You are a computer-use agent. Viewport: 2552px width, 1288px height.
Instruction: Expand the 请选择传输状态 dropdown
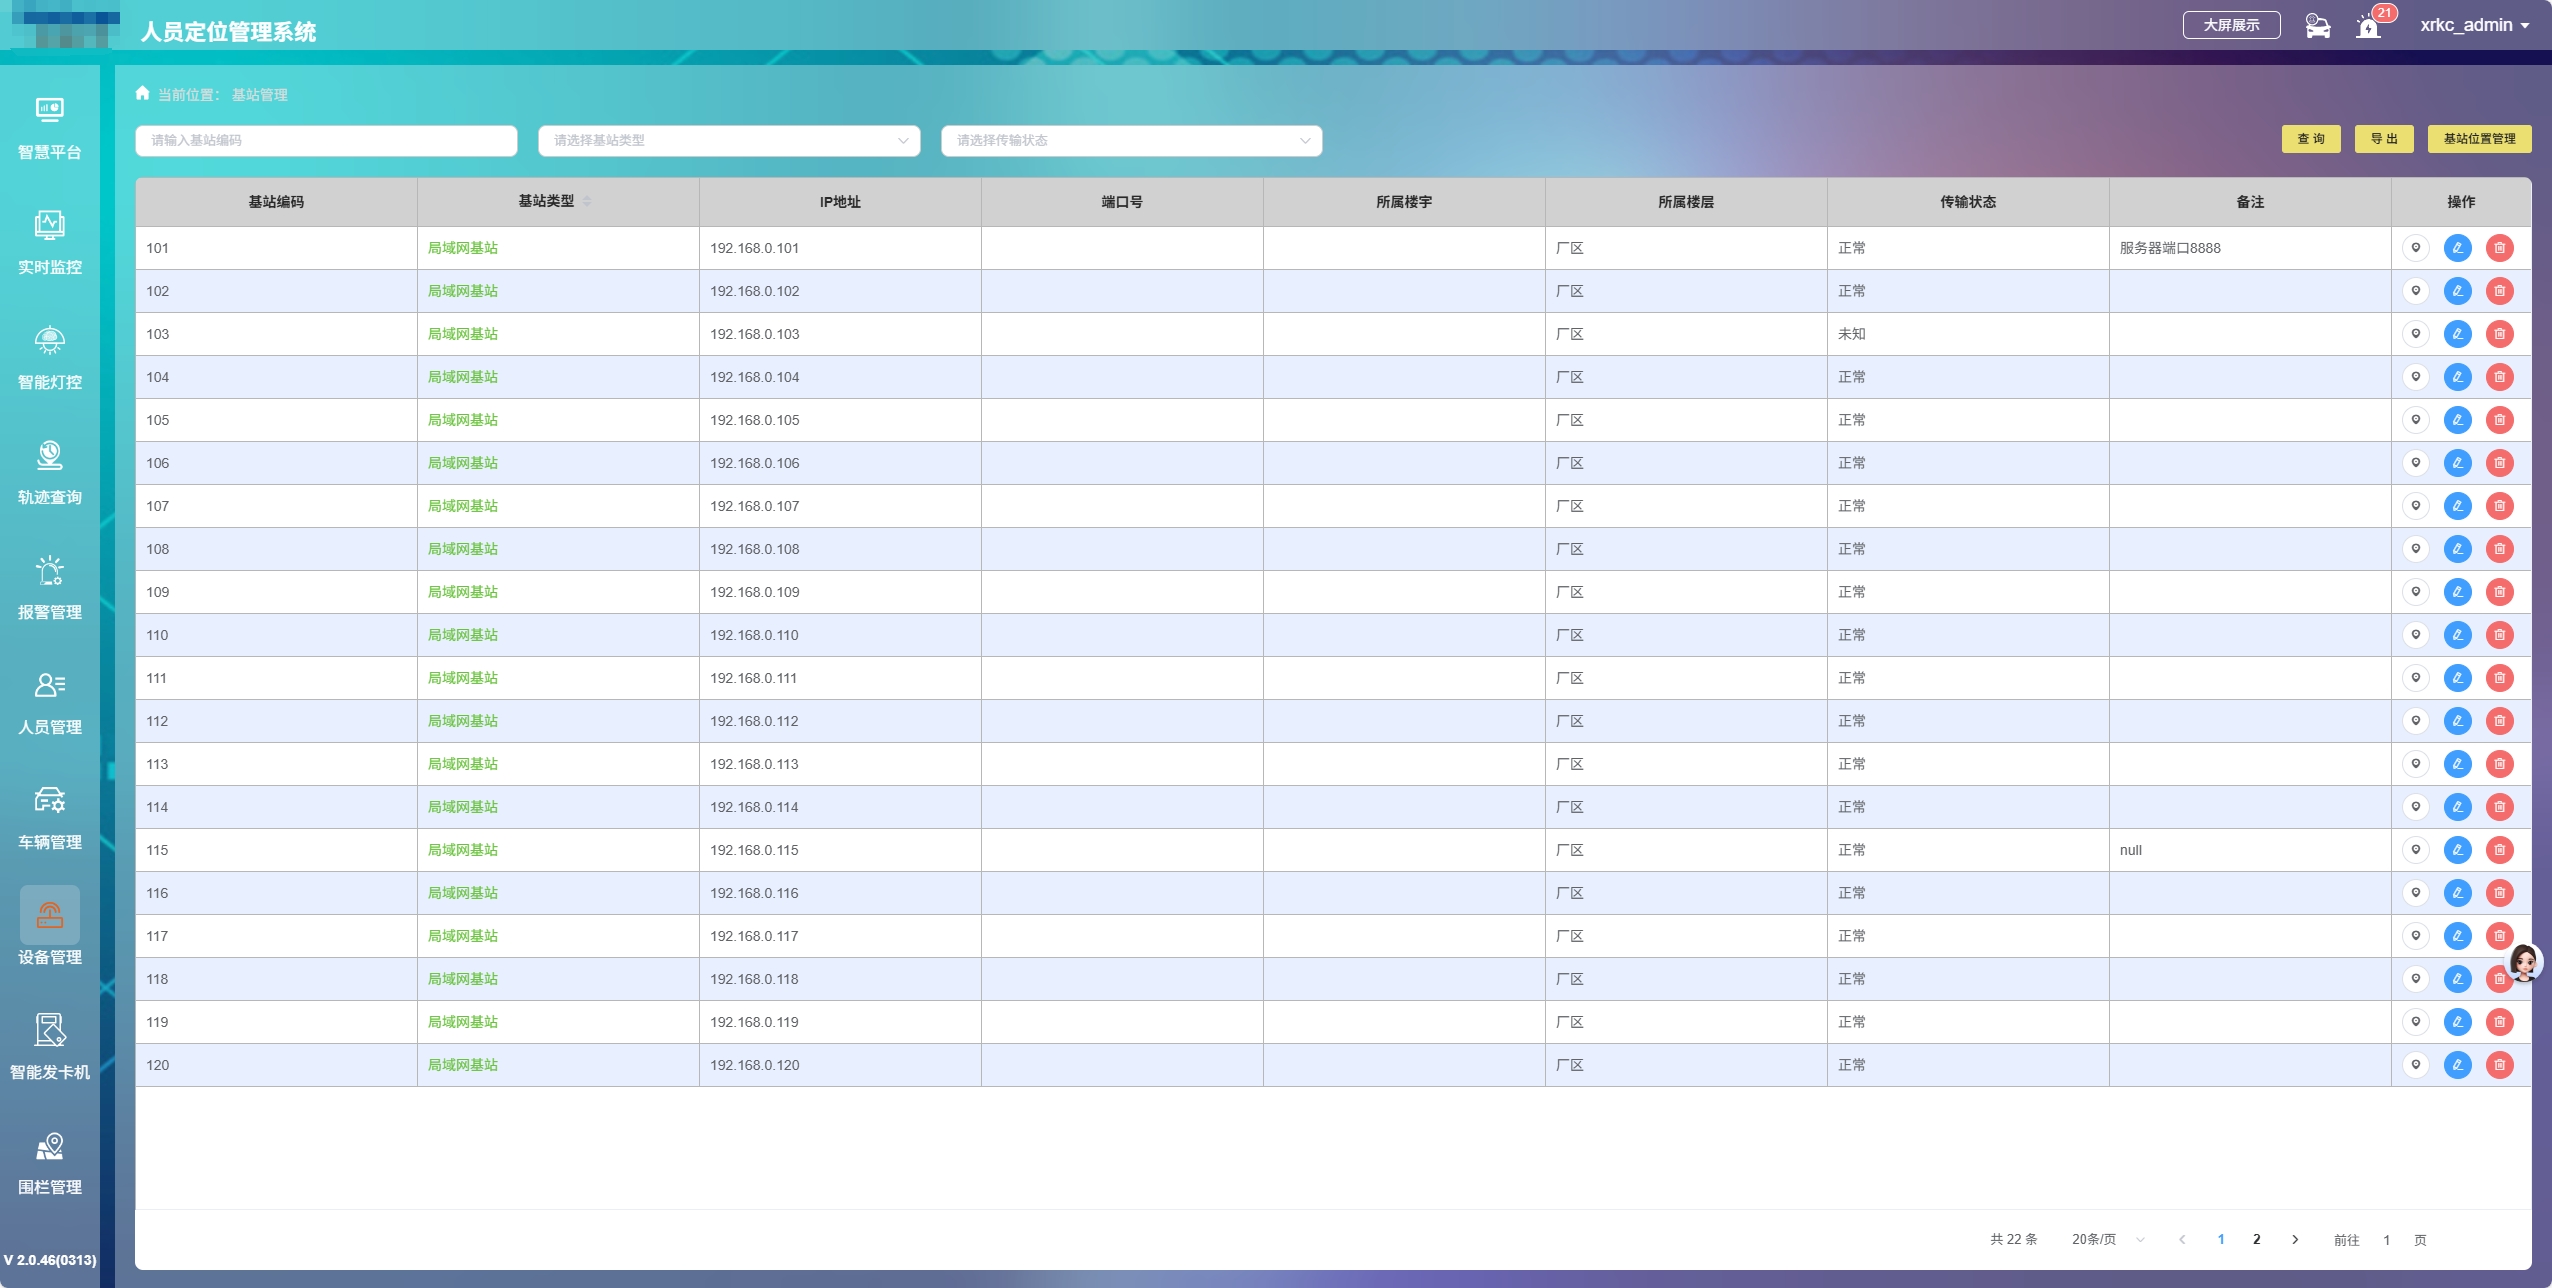point(1131,141)
